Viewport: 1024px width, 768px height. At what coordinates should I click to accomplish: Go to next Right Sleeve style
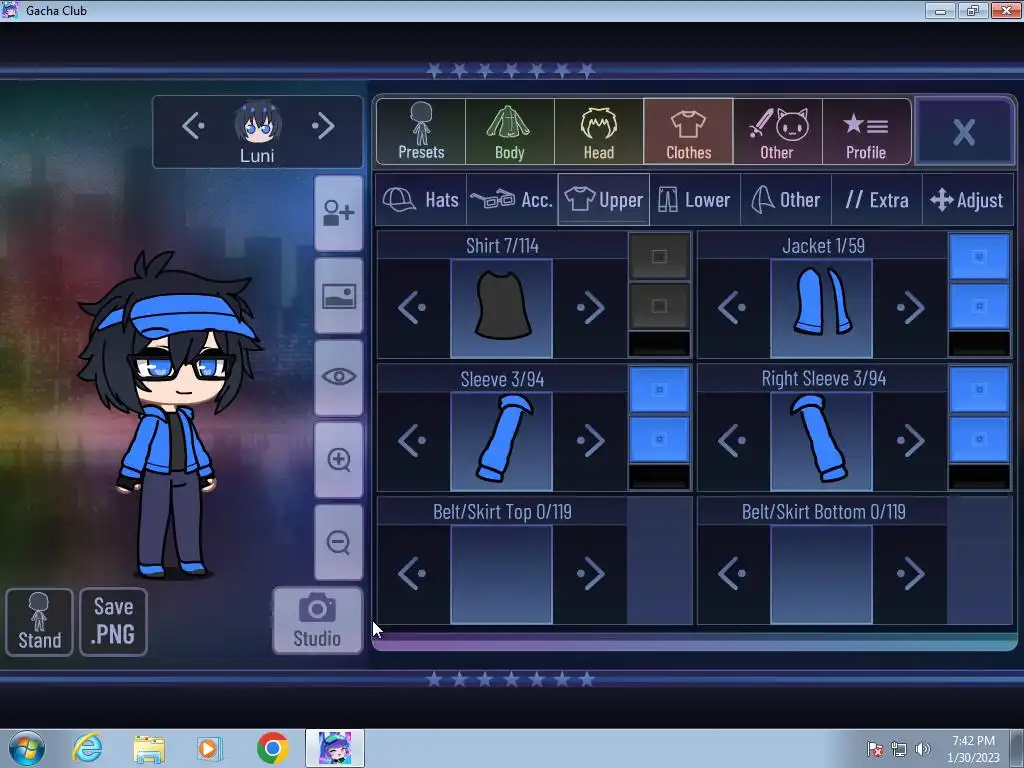pyautogui.click(x=910, y=441)
